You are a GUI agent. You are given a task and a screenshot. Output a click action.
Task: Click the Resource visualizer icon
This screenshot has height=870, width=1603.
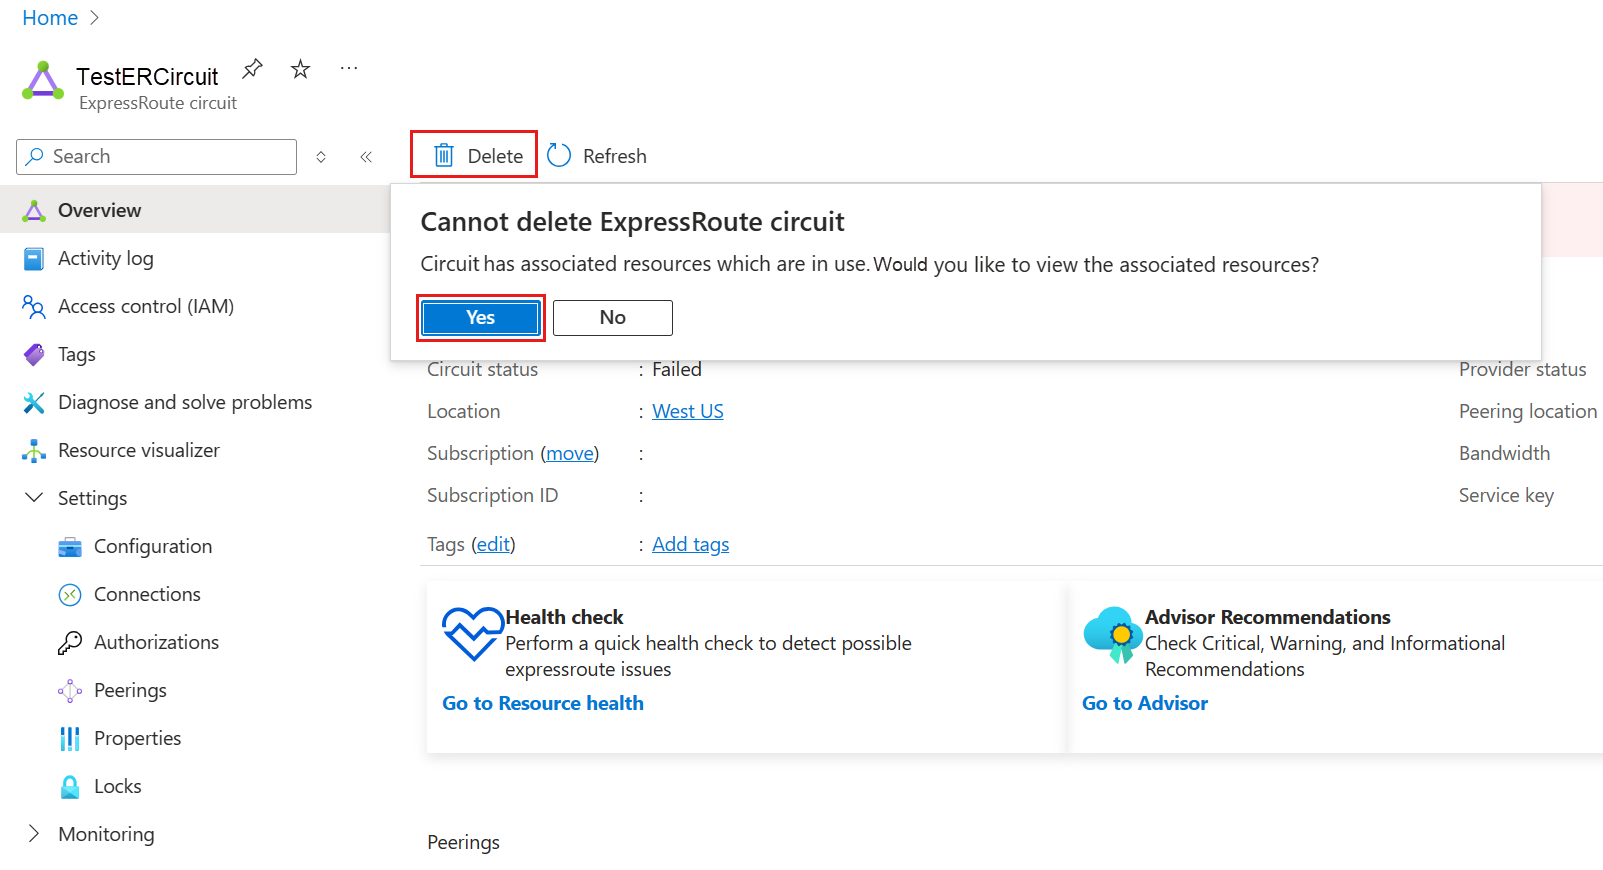pyautogui.click(x=34, y=451)
